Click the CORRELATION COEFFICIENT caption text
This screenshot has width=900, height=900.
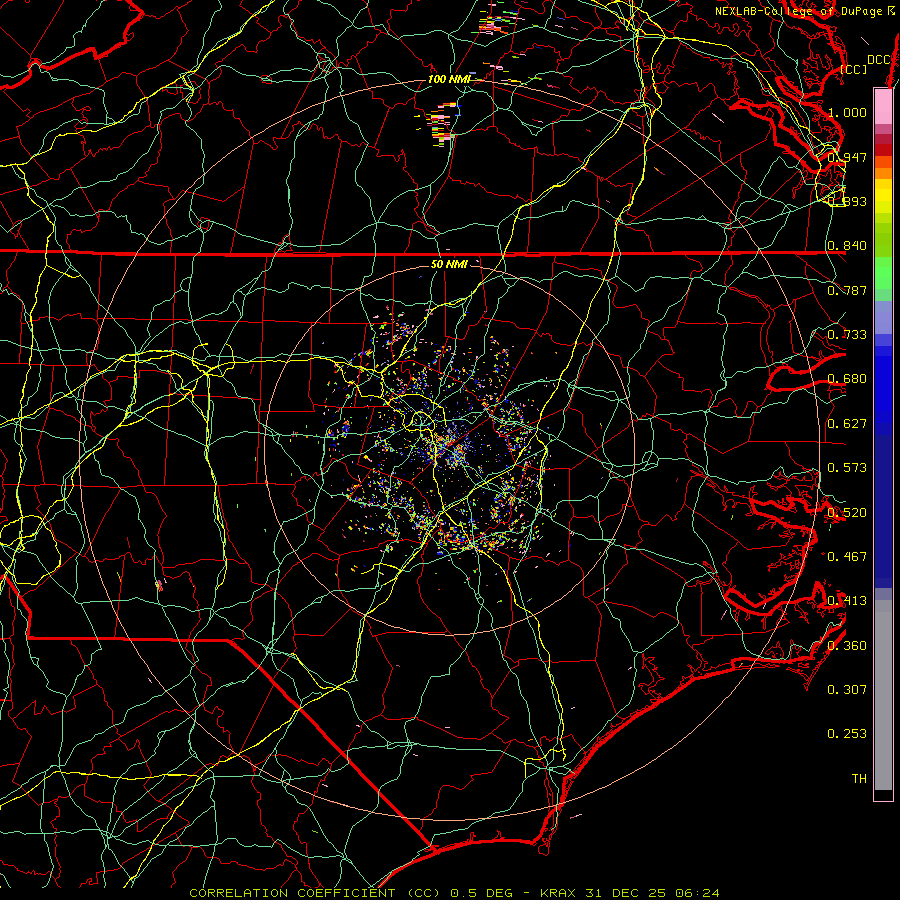292,893
